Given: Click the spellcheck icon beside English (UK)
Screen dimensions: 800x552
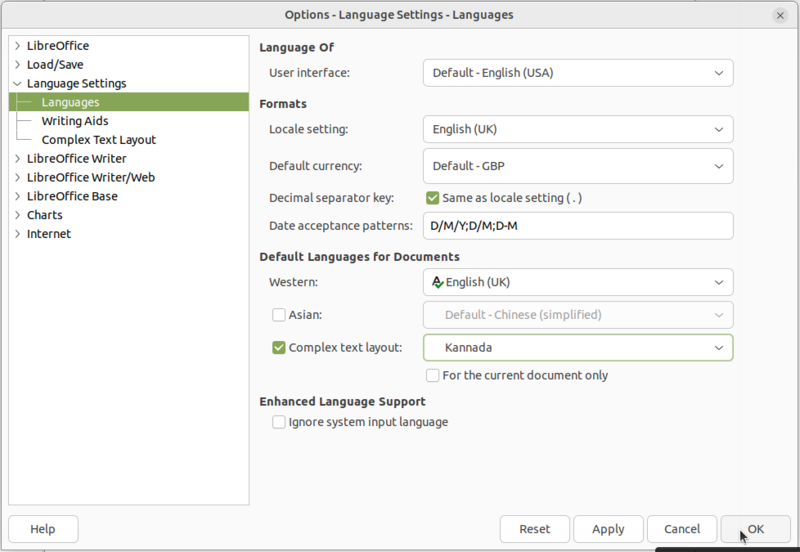Looking at the screenshot, I should tap(438, 282).
